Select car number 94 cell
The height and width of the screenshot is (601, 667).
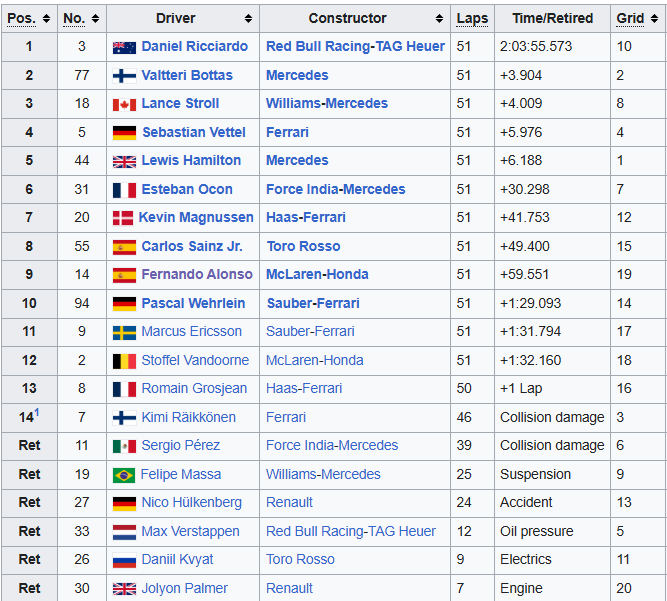pos(82,303)
